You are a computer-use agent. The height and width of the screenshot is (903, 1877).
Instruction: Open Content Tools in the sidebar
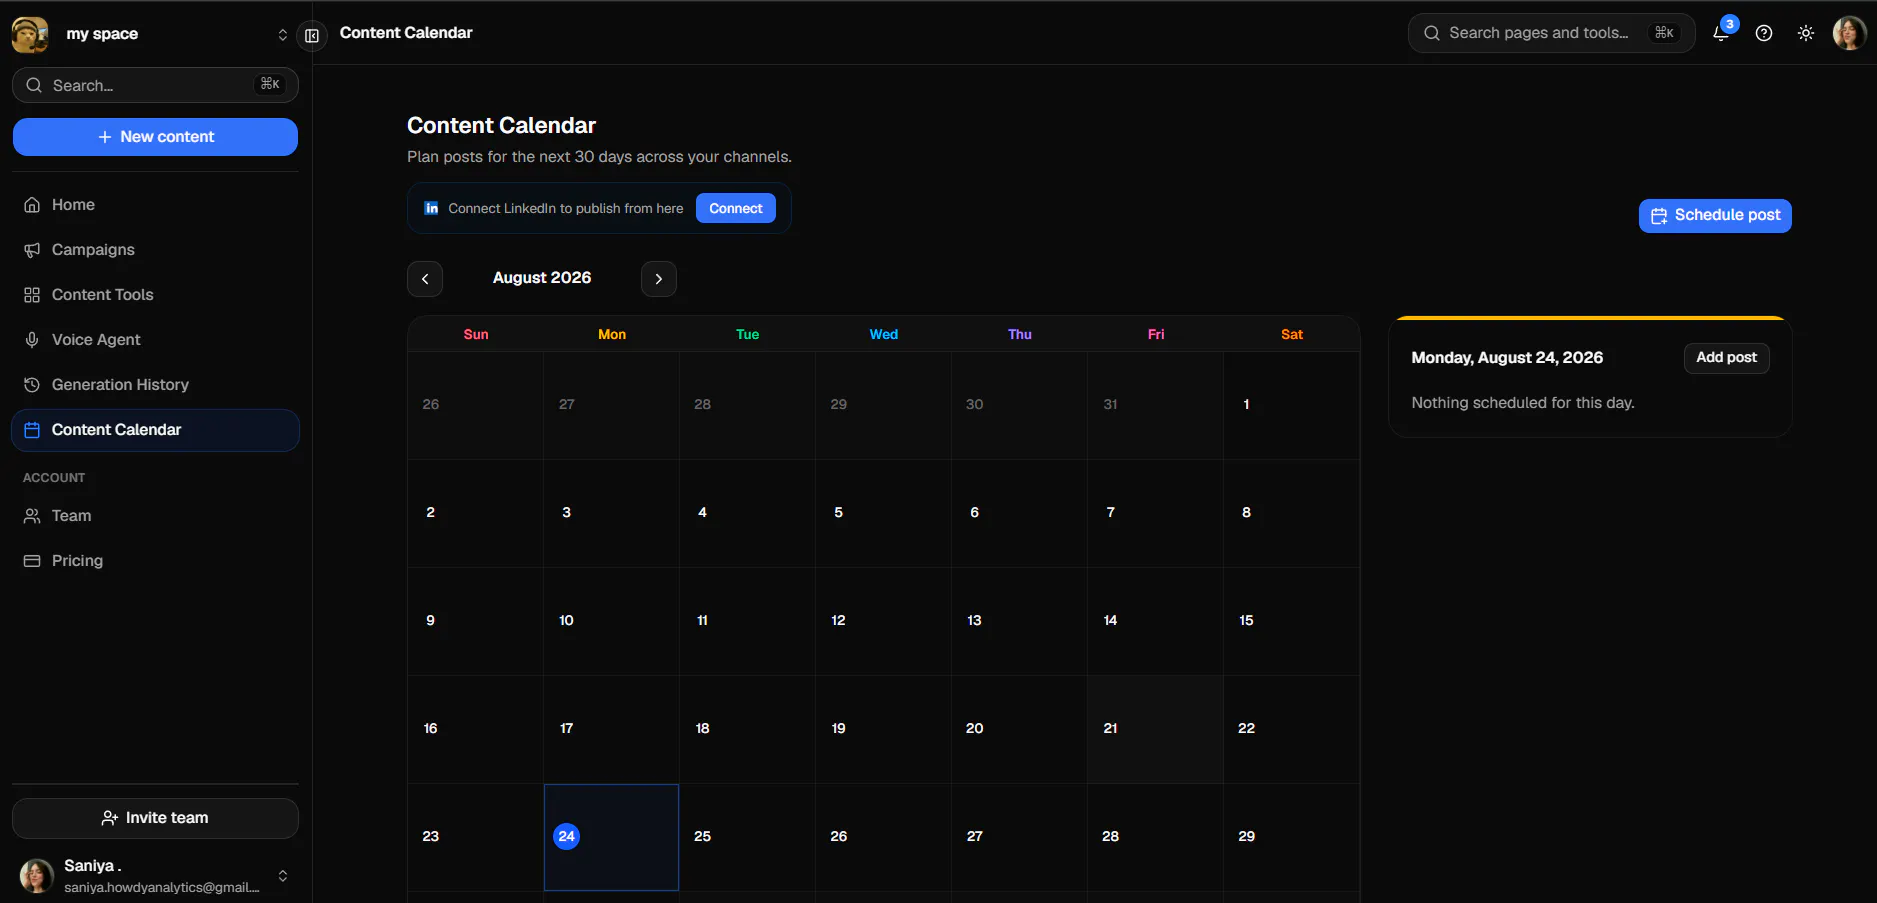tap(155, 295)
